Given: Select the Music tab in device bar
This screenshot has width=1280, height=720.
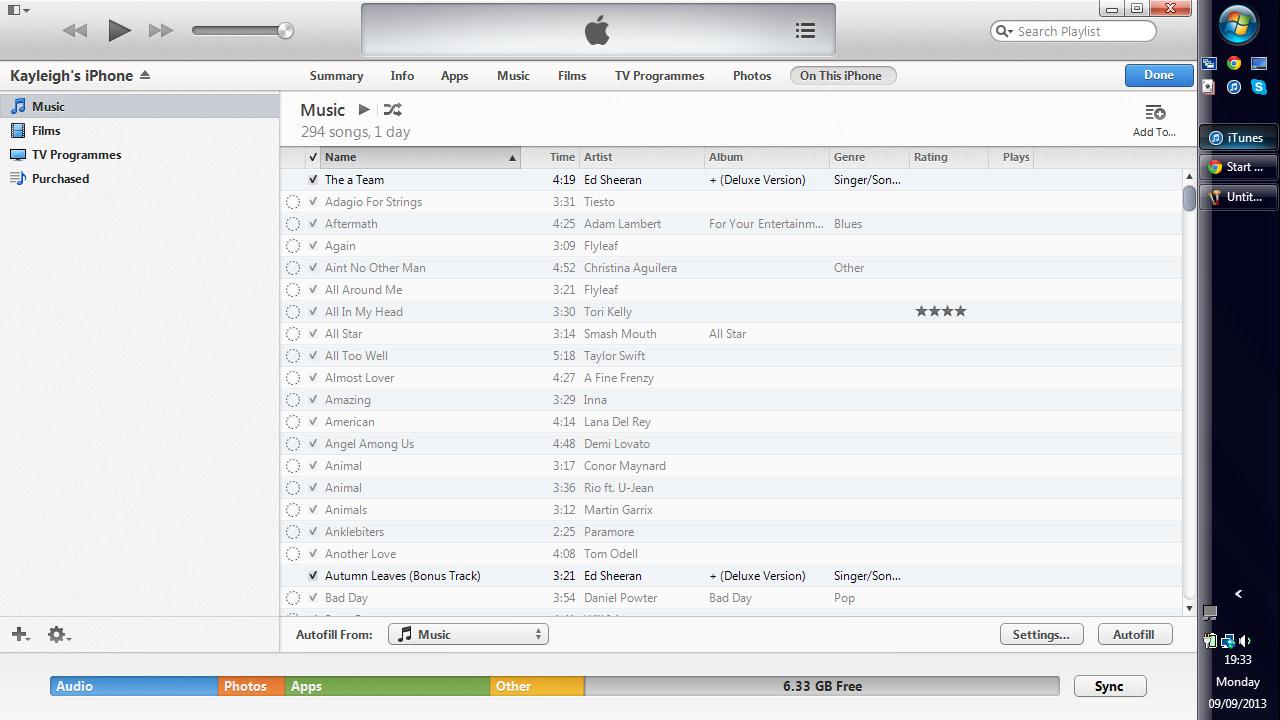Looking at the screenshot, I should [513, 76].
